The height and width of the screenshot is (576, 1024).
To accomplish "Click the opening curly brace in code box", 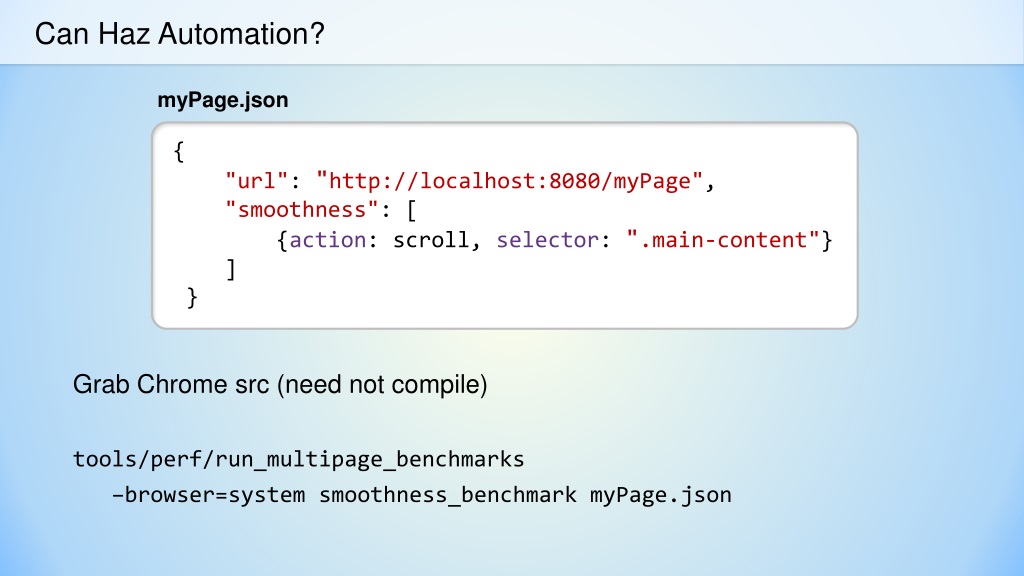I will [179, 152].
